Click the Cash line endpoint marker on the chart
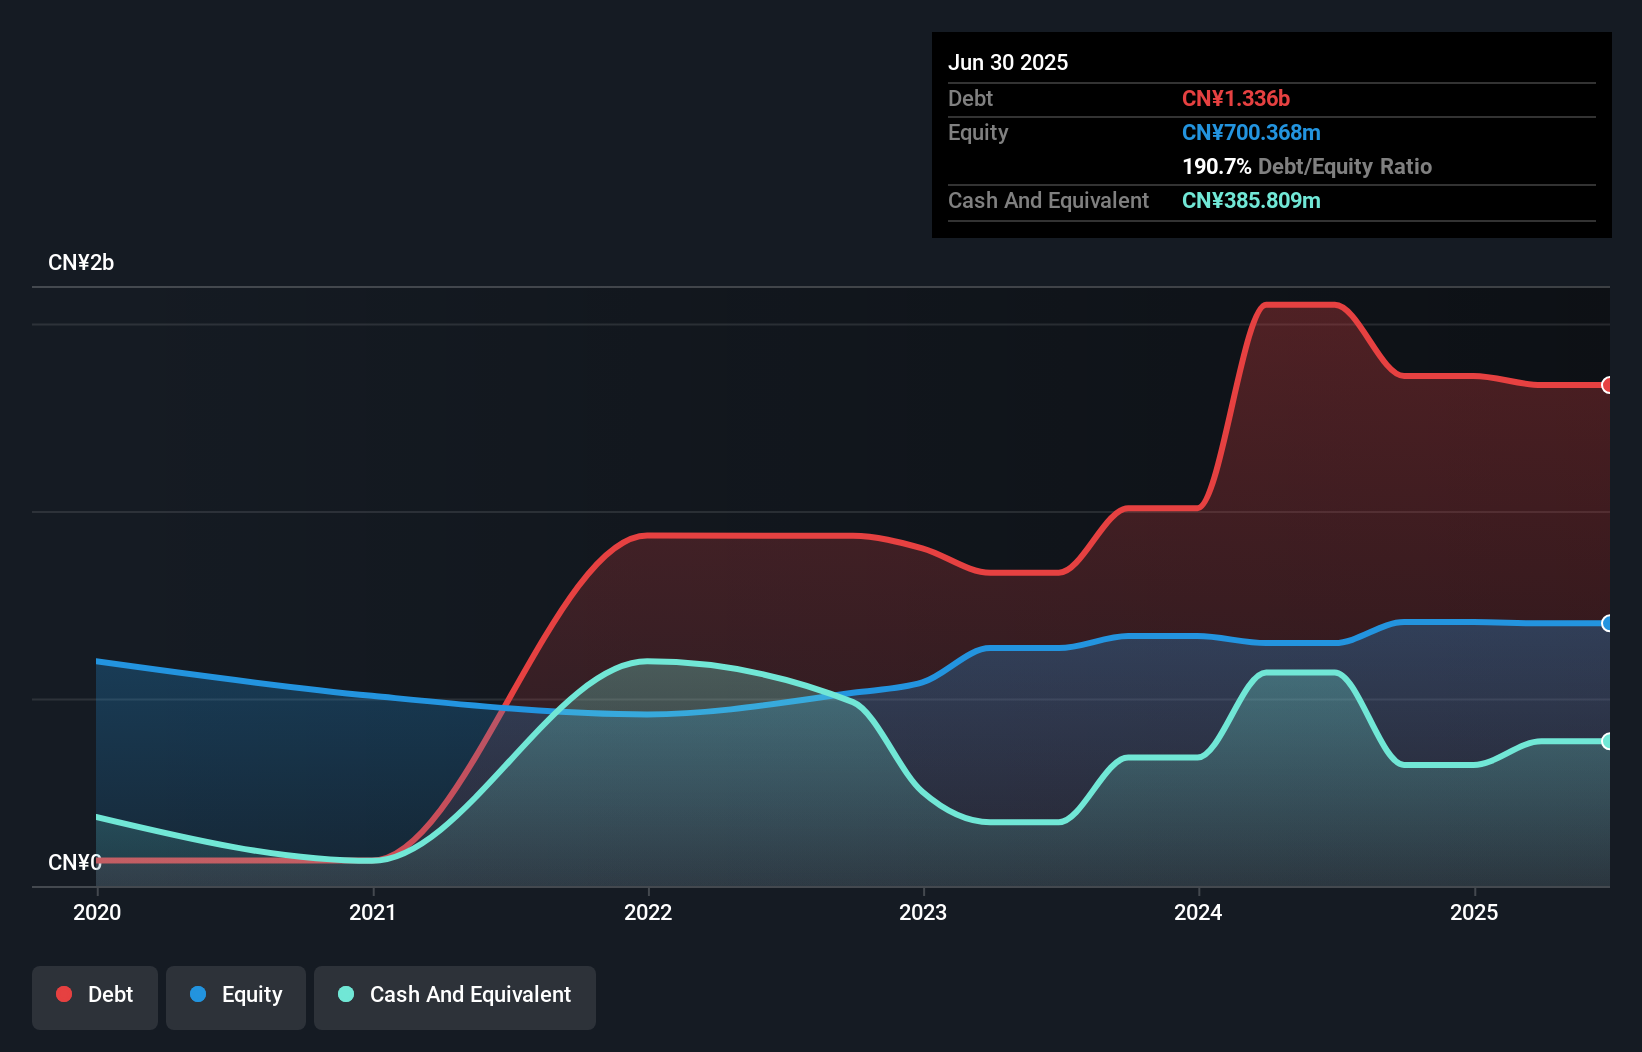1642x1052 pixels. click(x=1607, y=741)
